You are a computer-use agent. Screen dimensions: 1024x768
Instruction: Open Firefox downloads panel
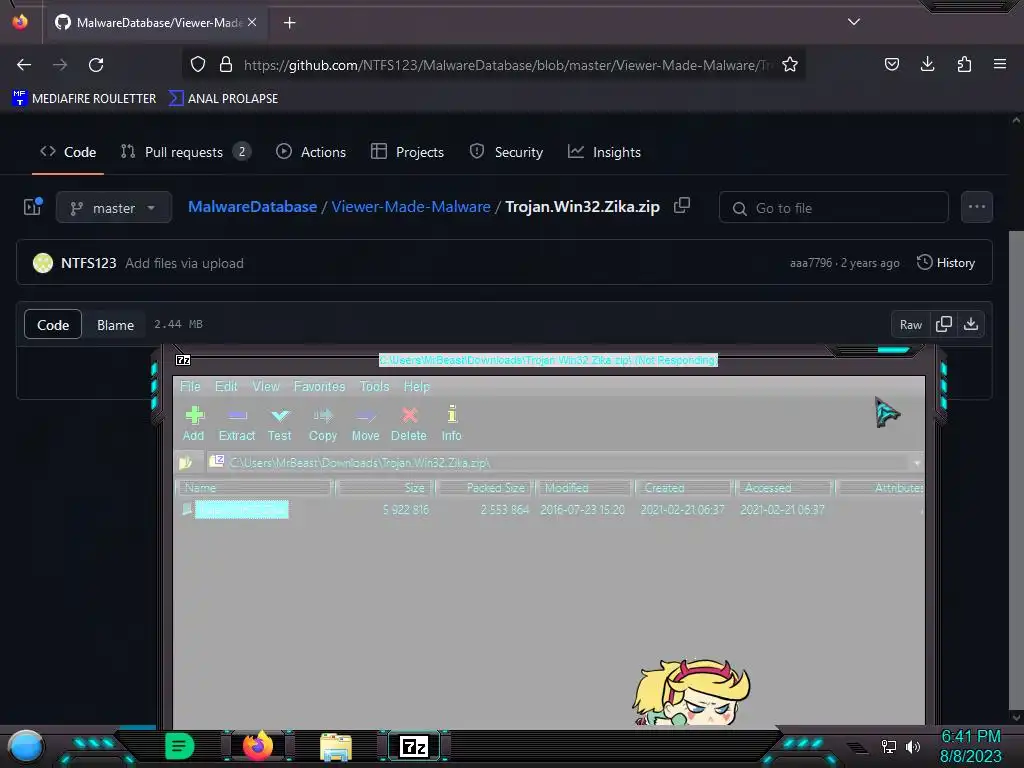[927, 64]
